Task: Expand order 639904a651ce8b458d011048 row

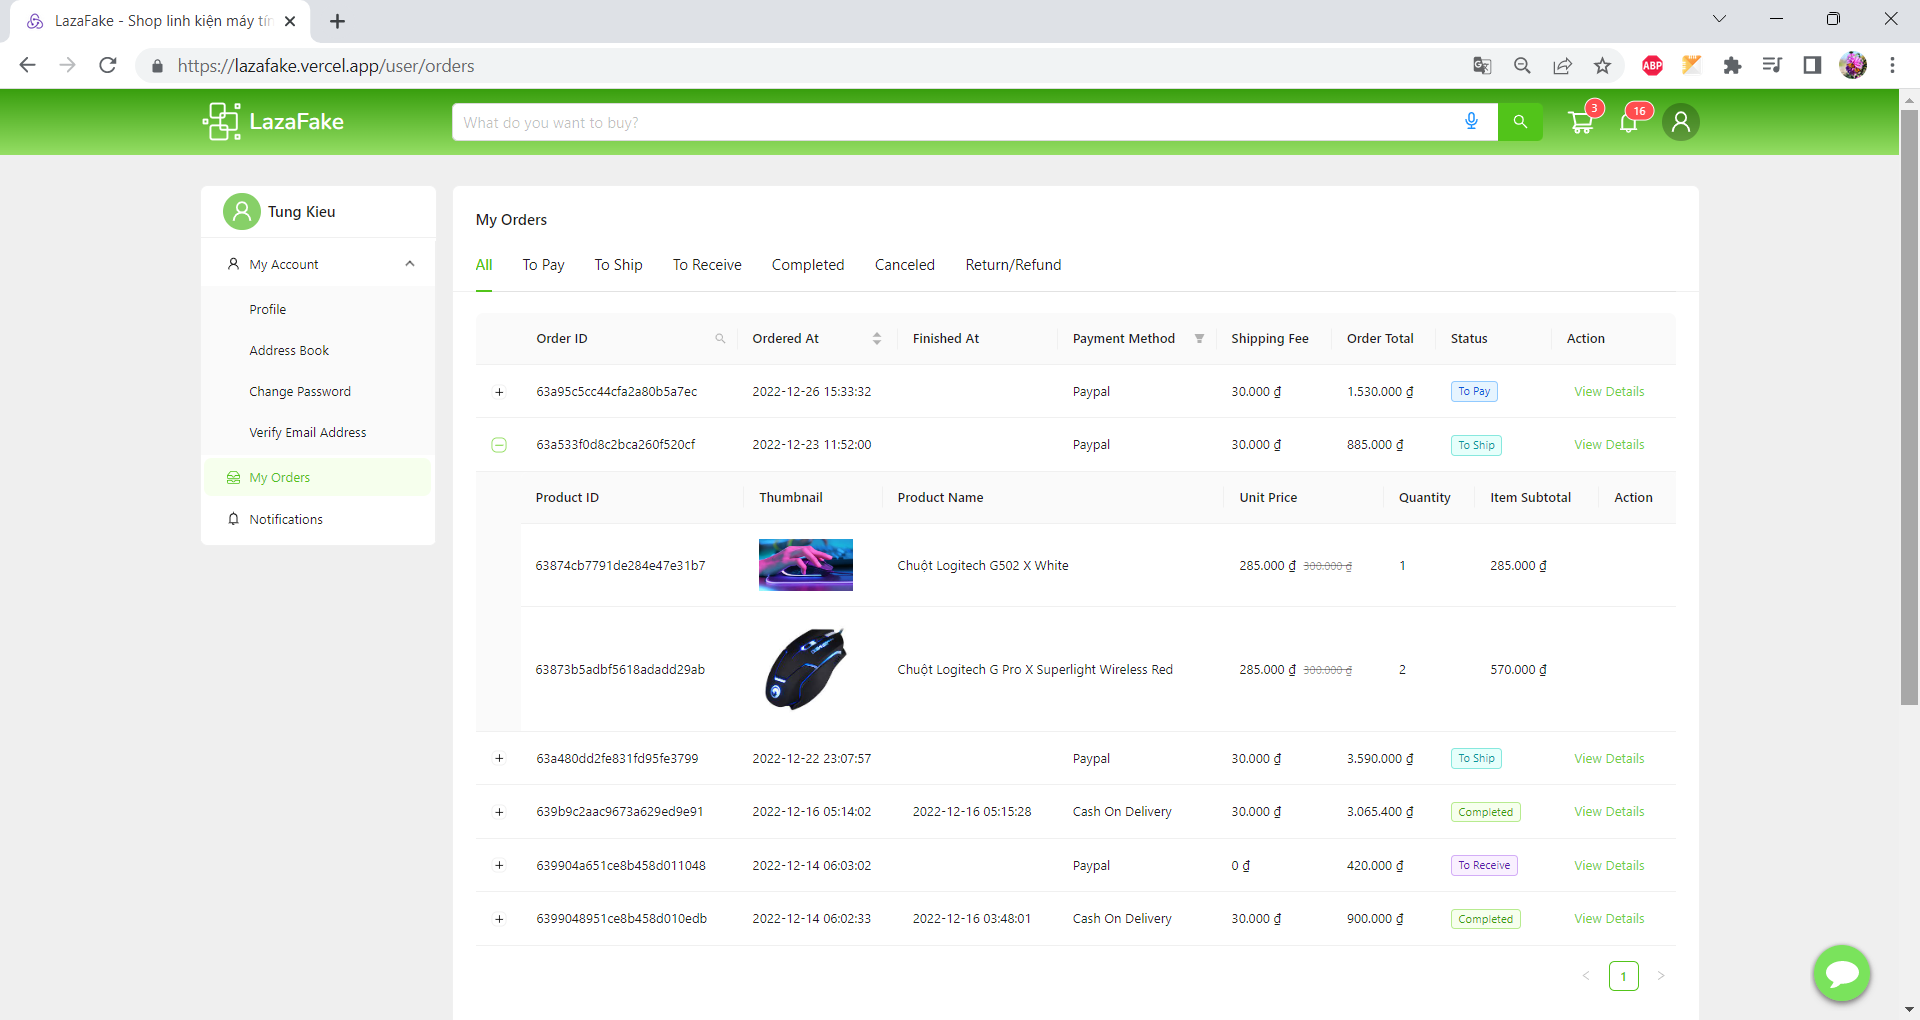Action: point(499,866)
